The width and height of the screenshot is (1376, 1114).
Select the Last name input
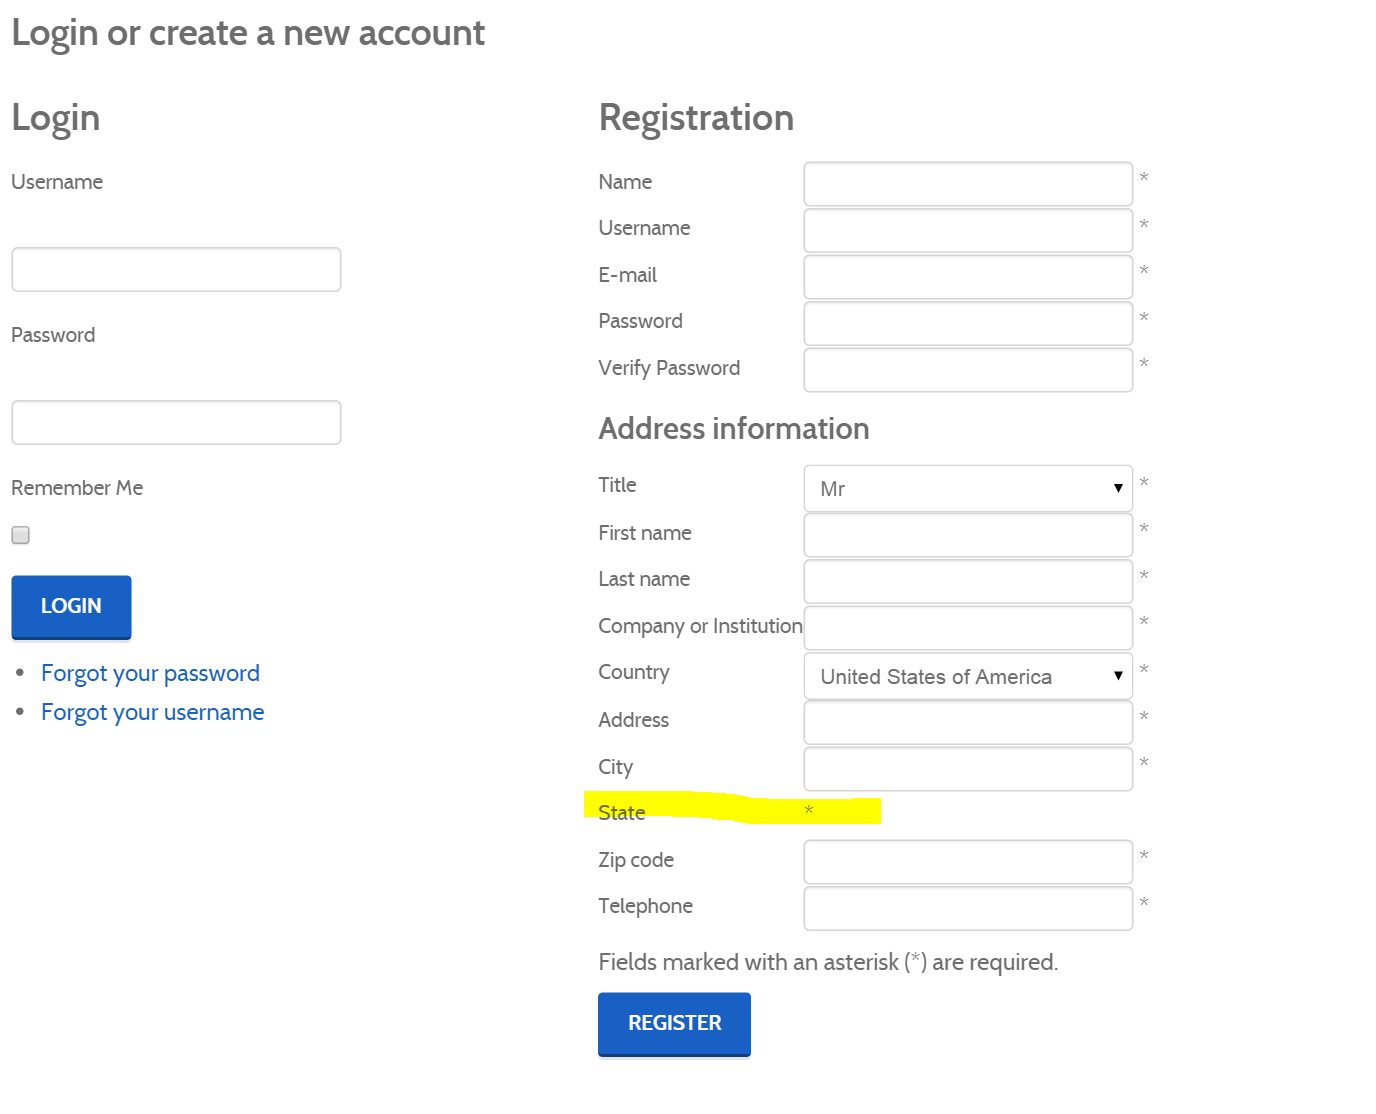click(967, 581)
